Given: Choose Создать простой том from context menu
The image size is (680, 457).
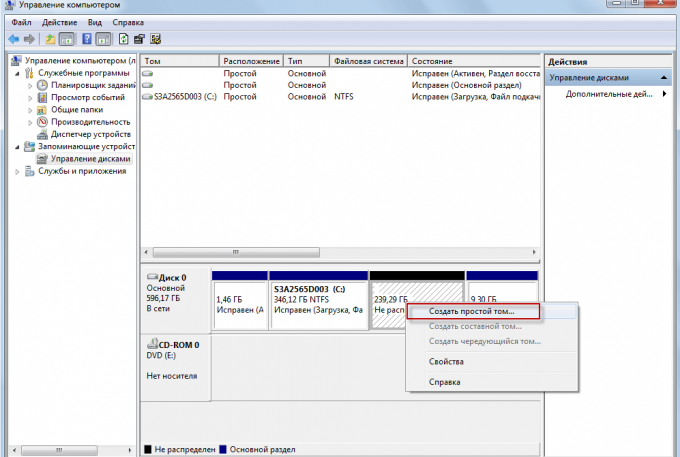Looking at the screenshot, I should pyautogui.click(x=472, y=312).
